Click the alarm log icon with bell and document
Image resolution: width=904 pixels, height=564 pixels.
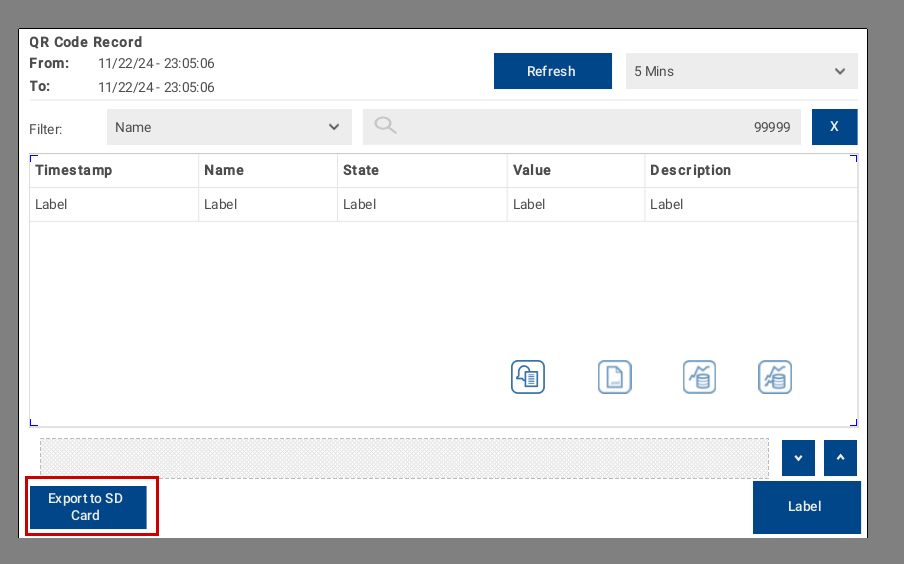tap(528, 377)
